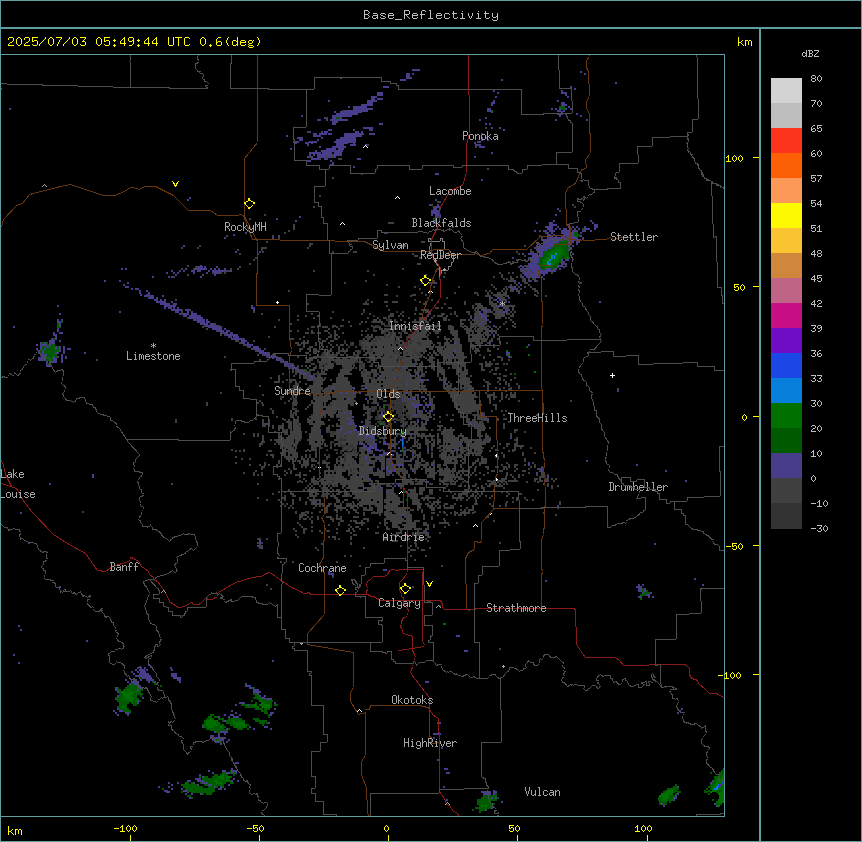Select the Lacombe city label
862x842 pixels.
[x=450, y=191]
